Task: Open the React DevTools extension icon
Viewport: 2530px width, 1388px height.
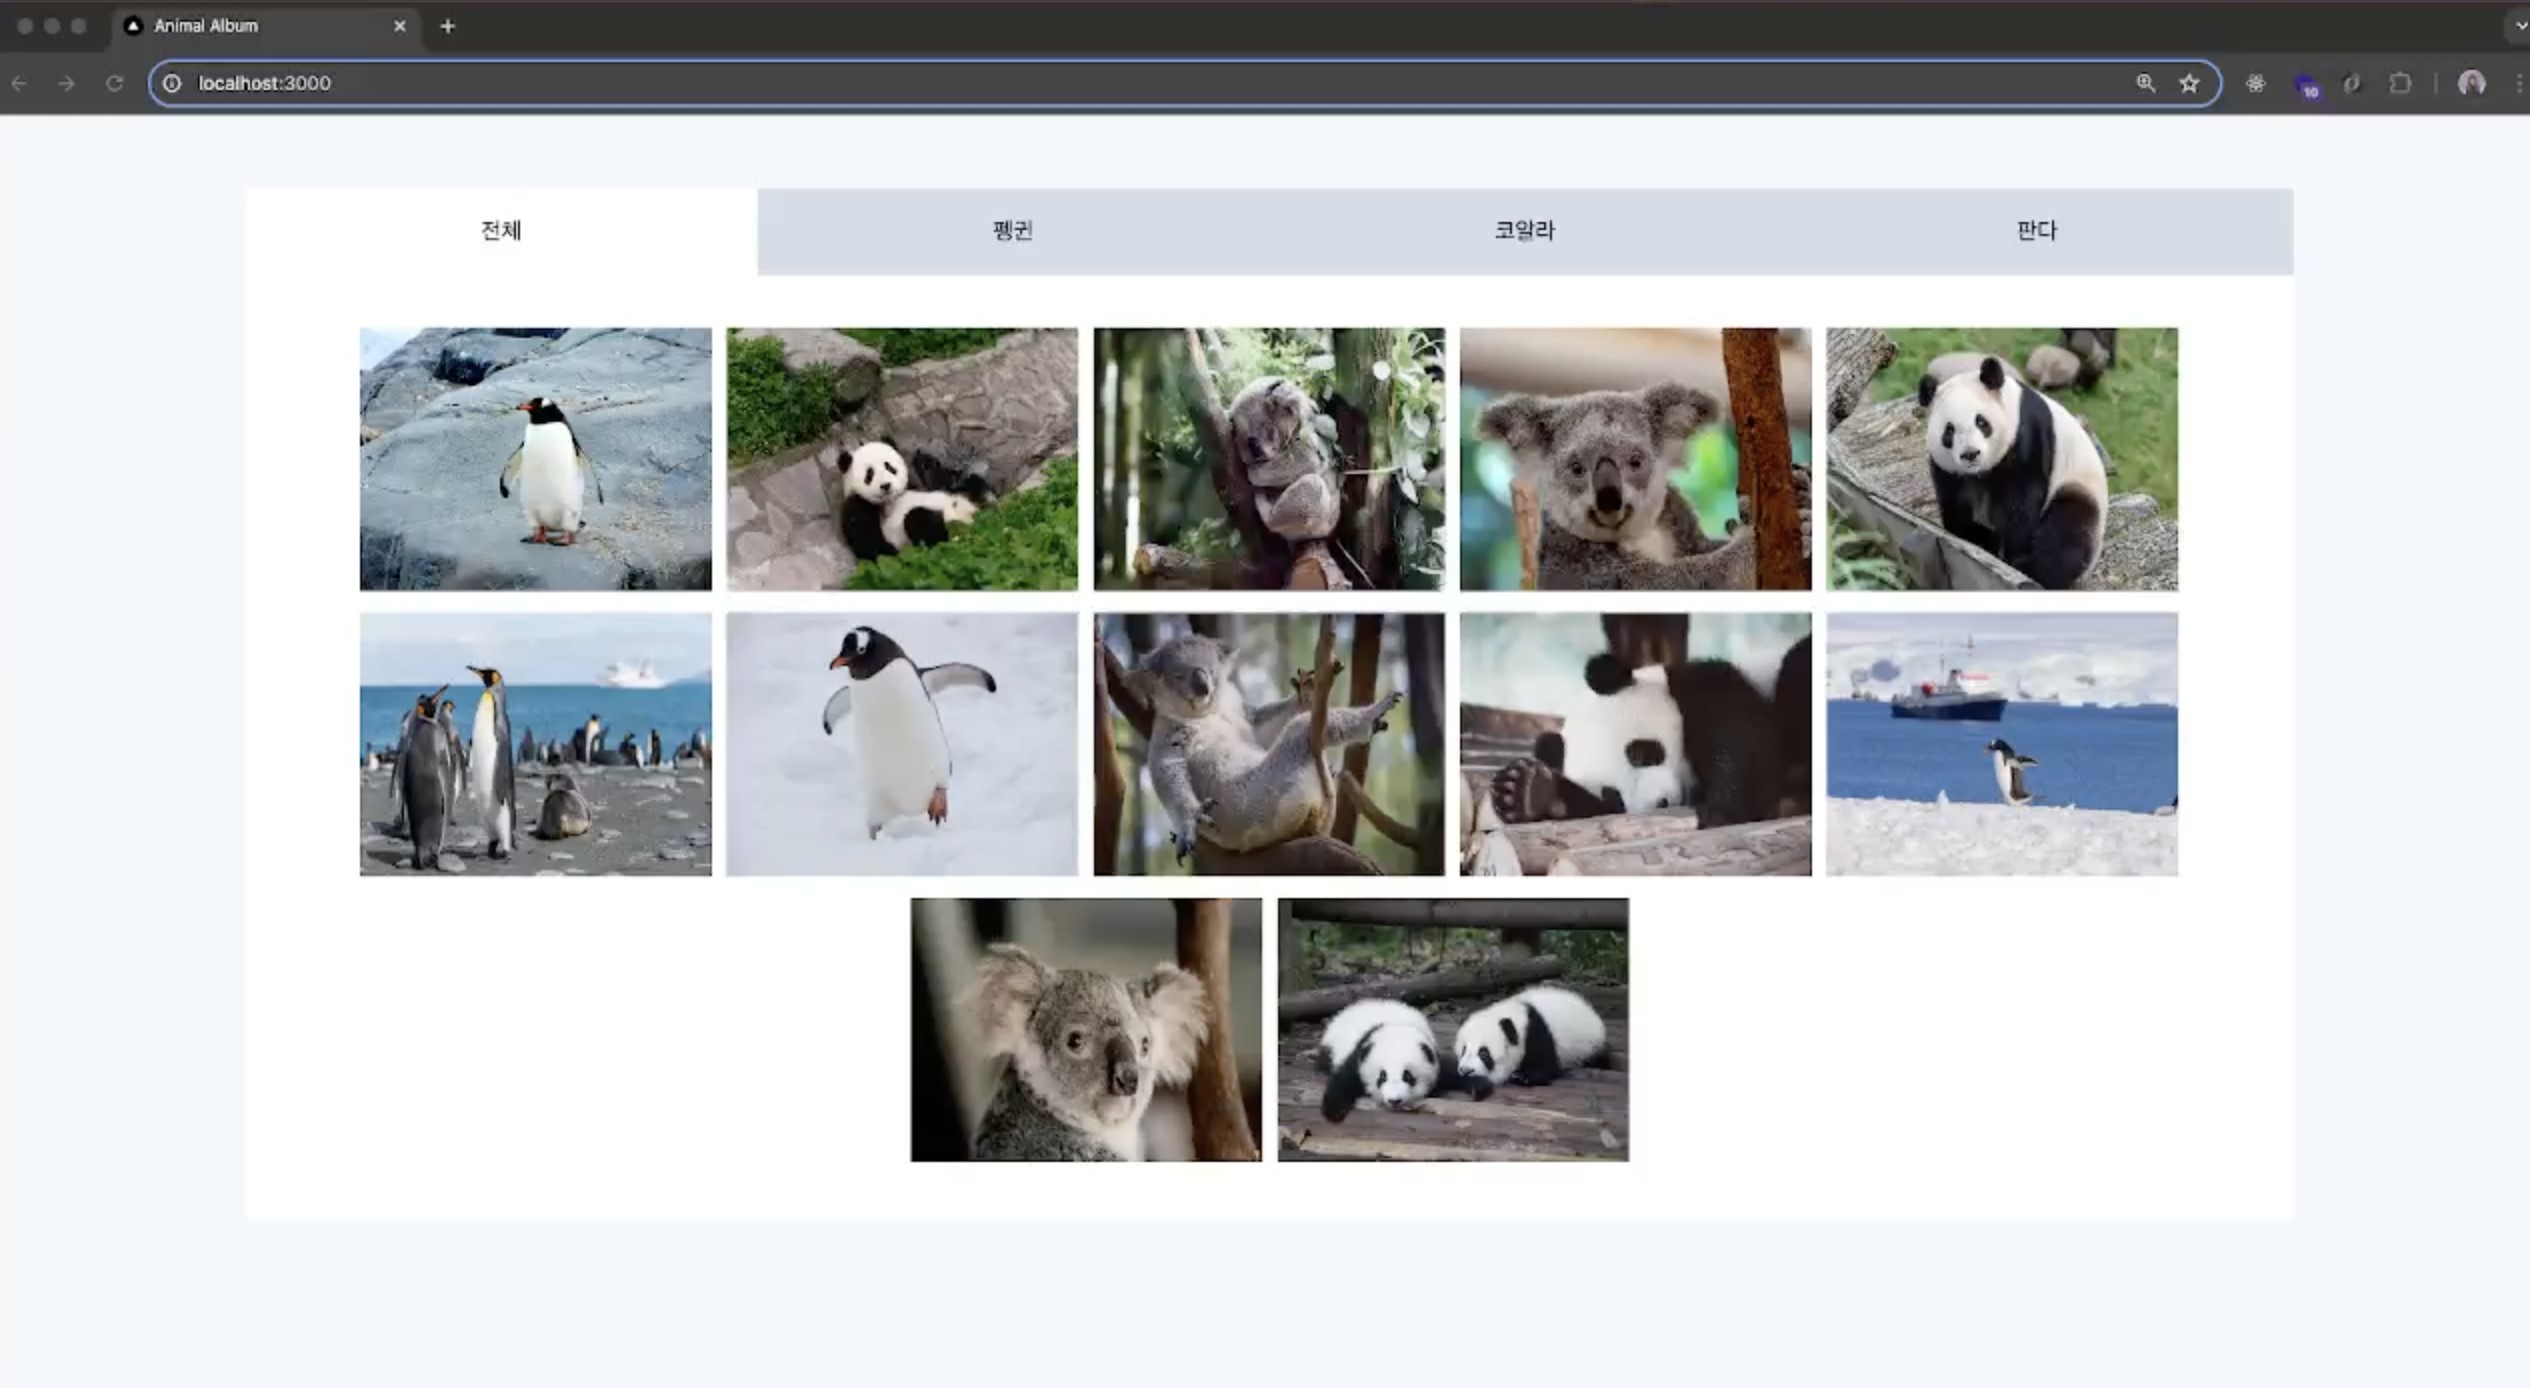Action: click(x=2255, y=83)
